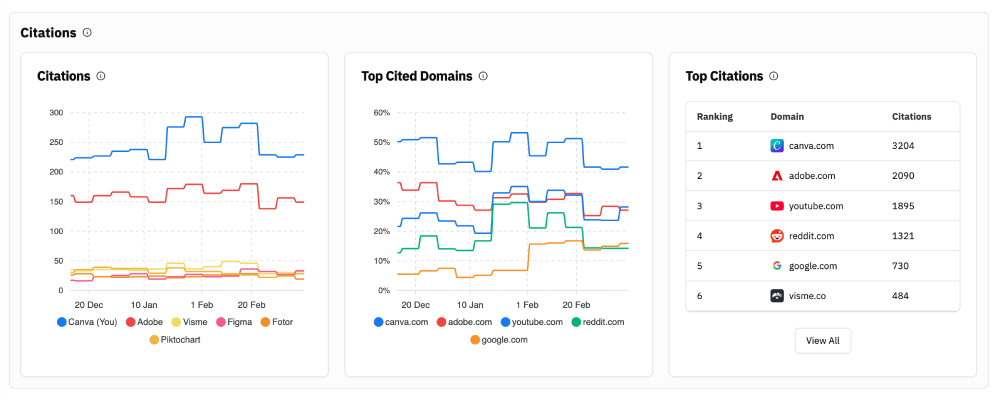Click the Adobe logo icon in table
Screen dimensions: 1000x400
coord(777,176)
